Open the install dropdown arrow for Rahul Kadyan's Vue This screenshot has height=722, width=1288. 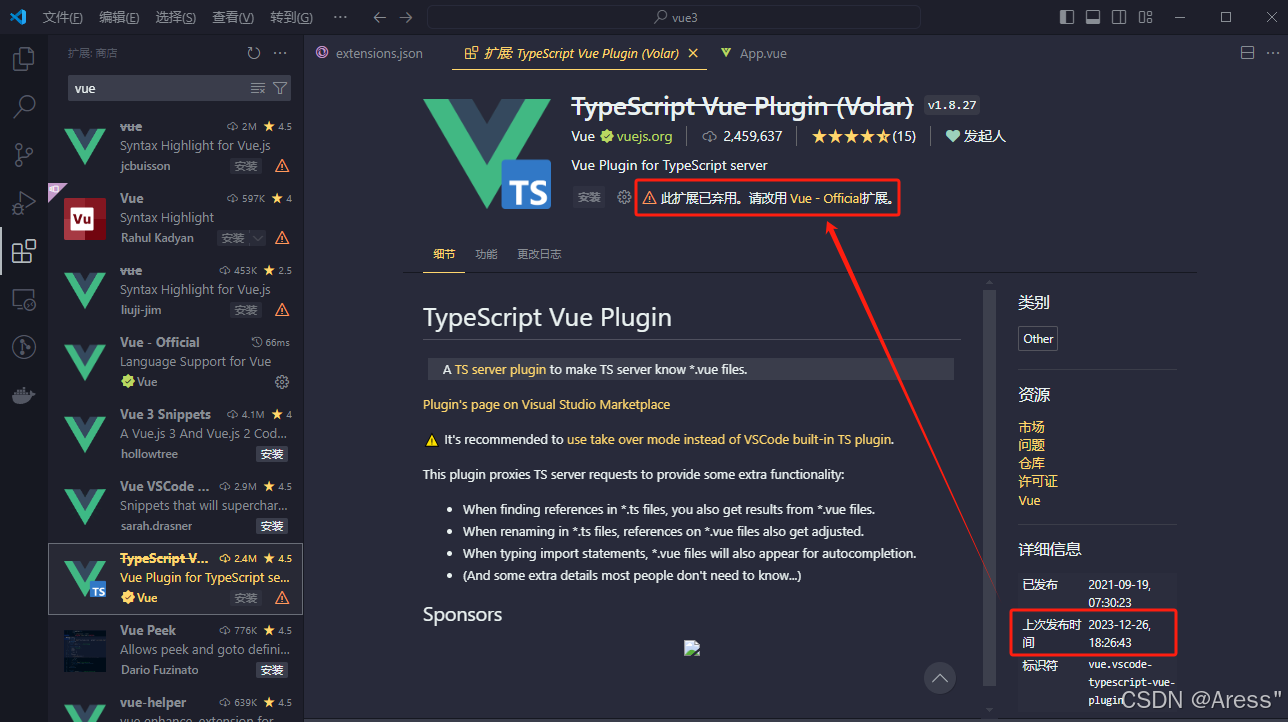click(x=258, y=238)
